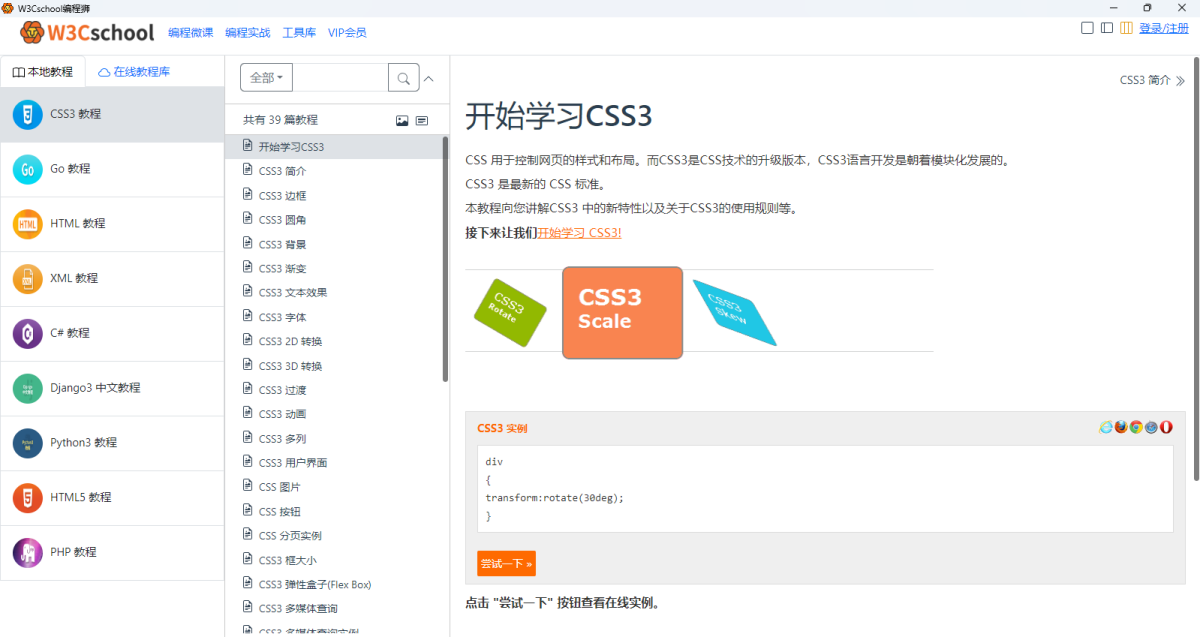Click the 尝试一下 button
Viewport: 1200px width, 637px height.
[506, 564]
